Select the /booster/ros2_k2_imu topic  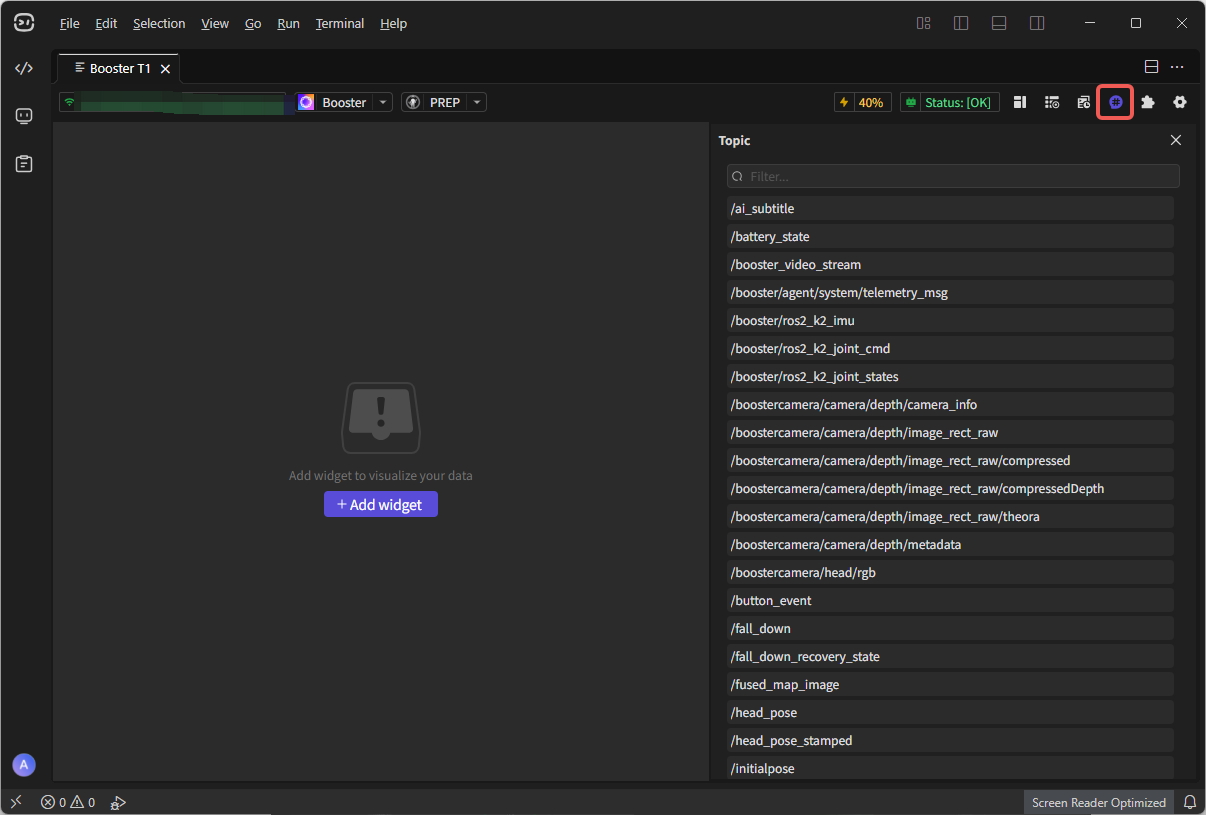(950, 320)
